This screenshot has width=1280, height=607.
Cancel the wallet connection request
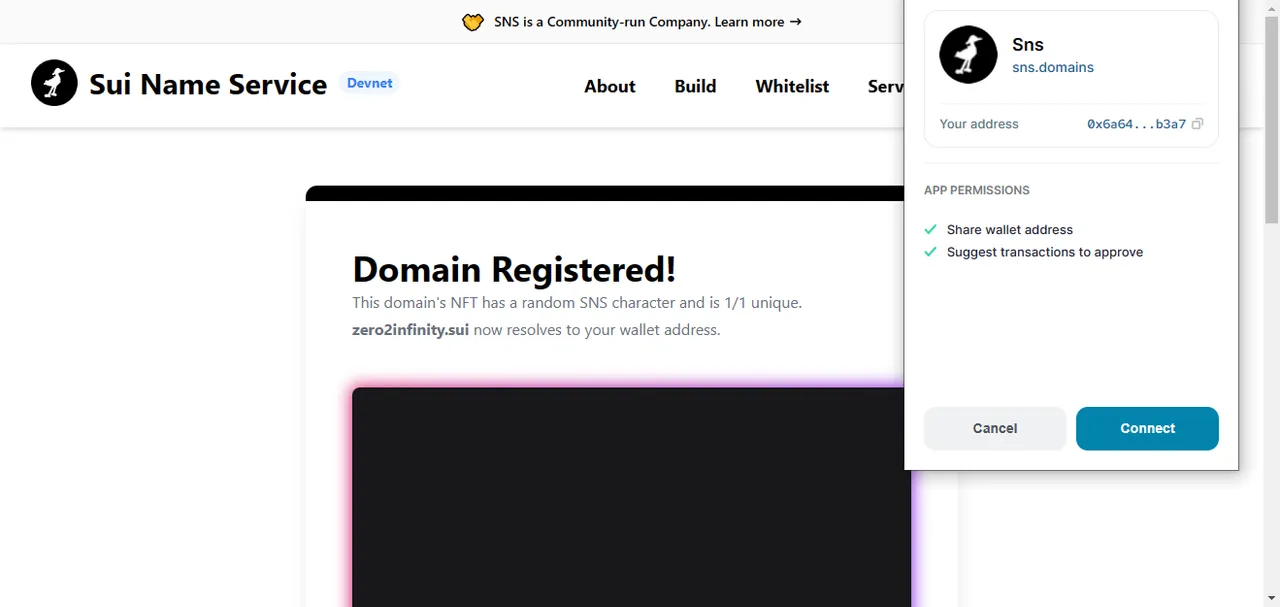(x=995, y=428)
